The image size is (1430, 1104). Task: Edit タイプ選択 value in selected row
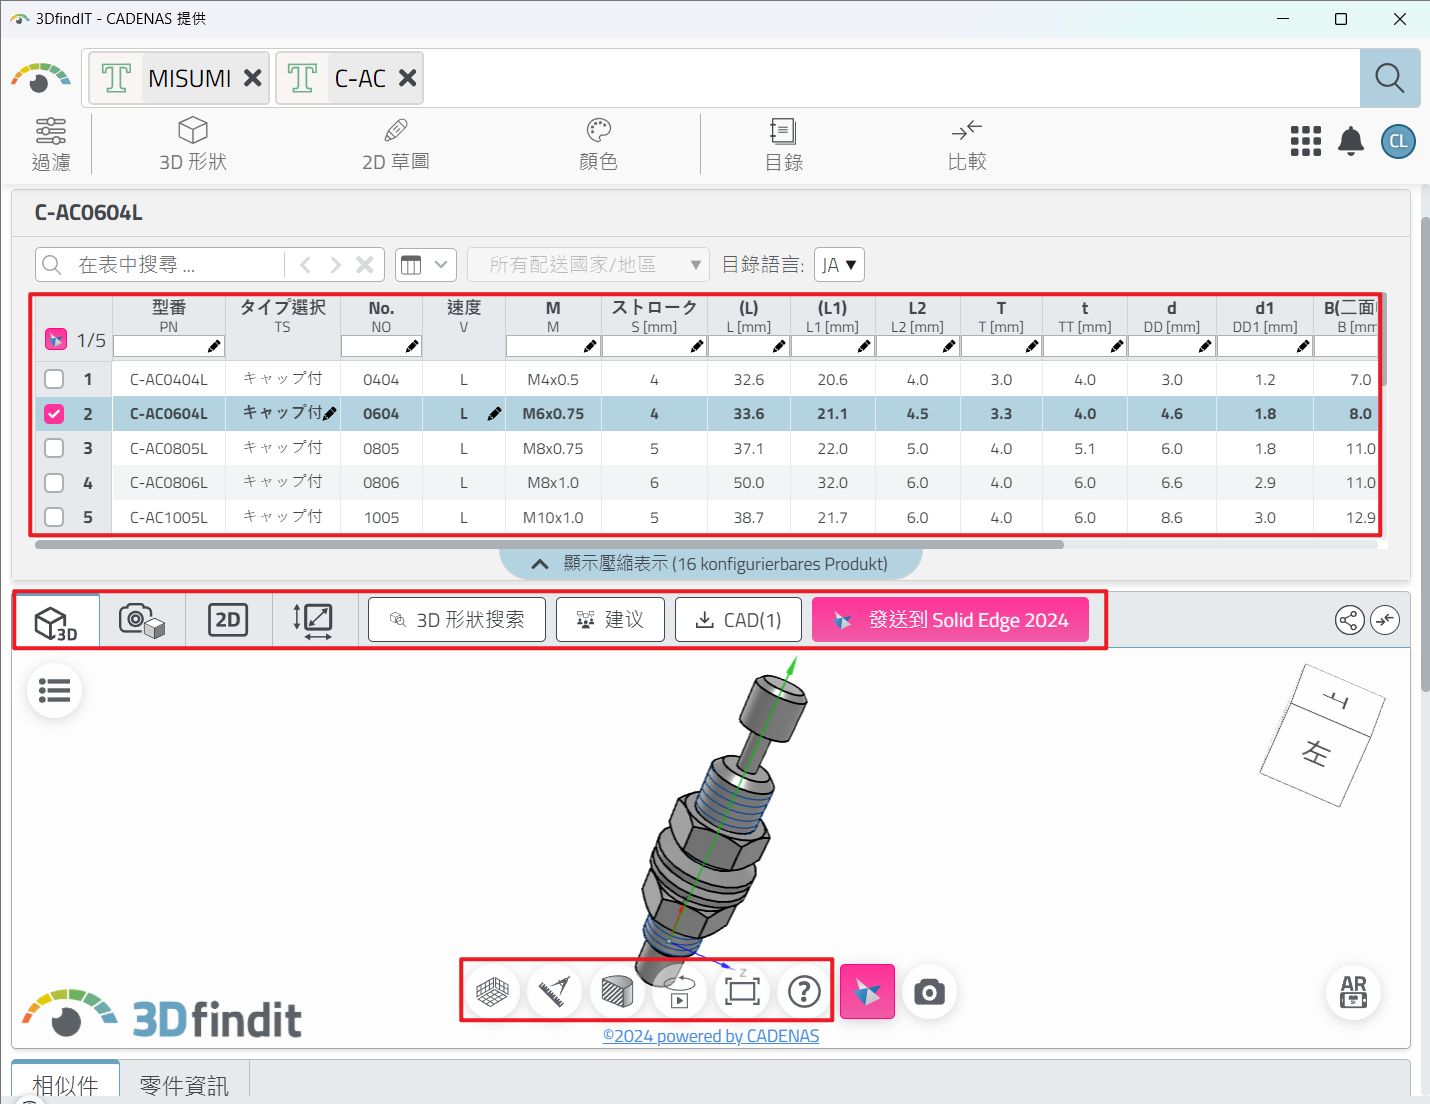pyautogui.click(x=330, y=413)
